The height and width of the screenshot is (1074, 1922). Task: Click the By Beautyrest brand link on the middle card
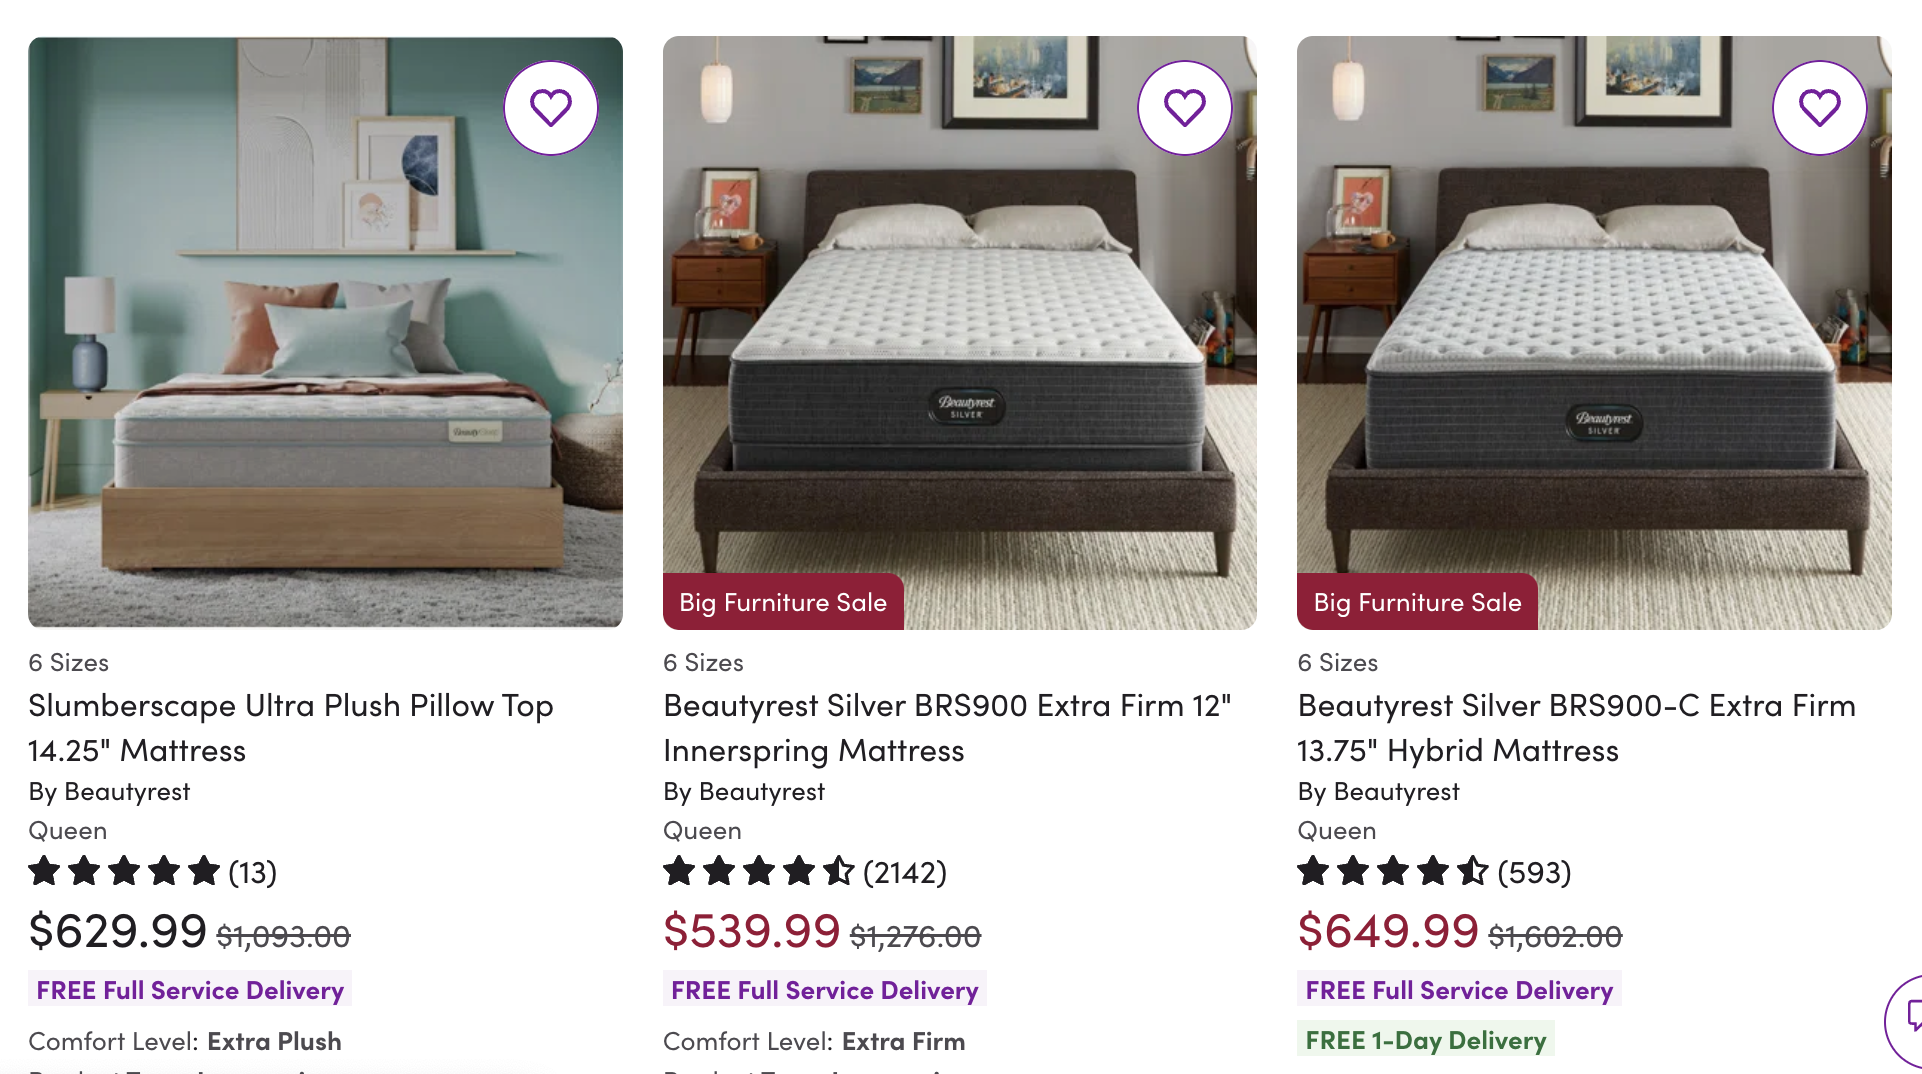[743, 790]
